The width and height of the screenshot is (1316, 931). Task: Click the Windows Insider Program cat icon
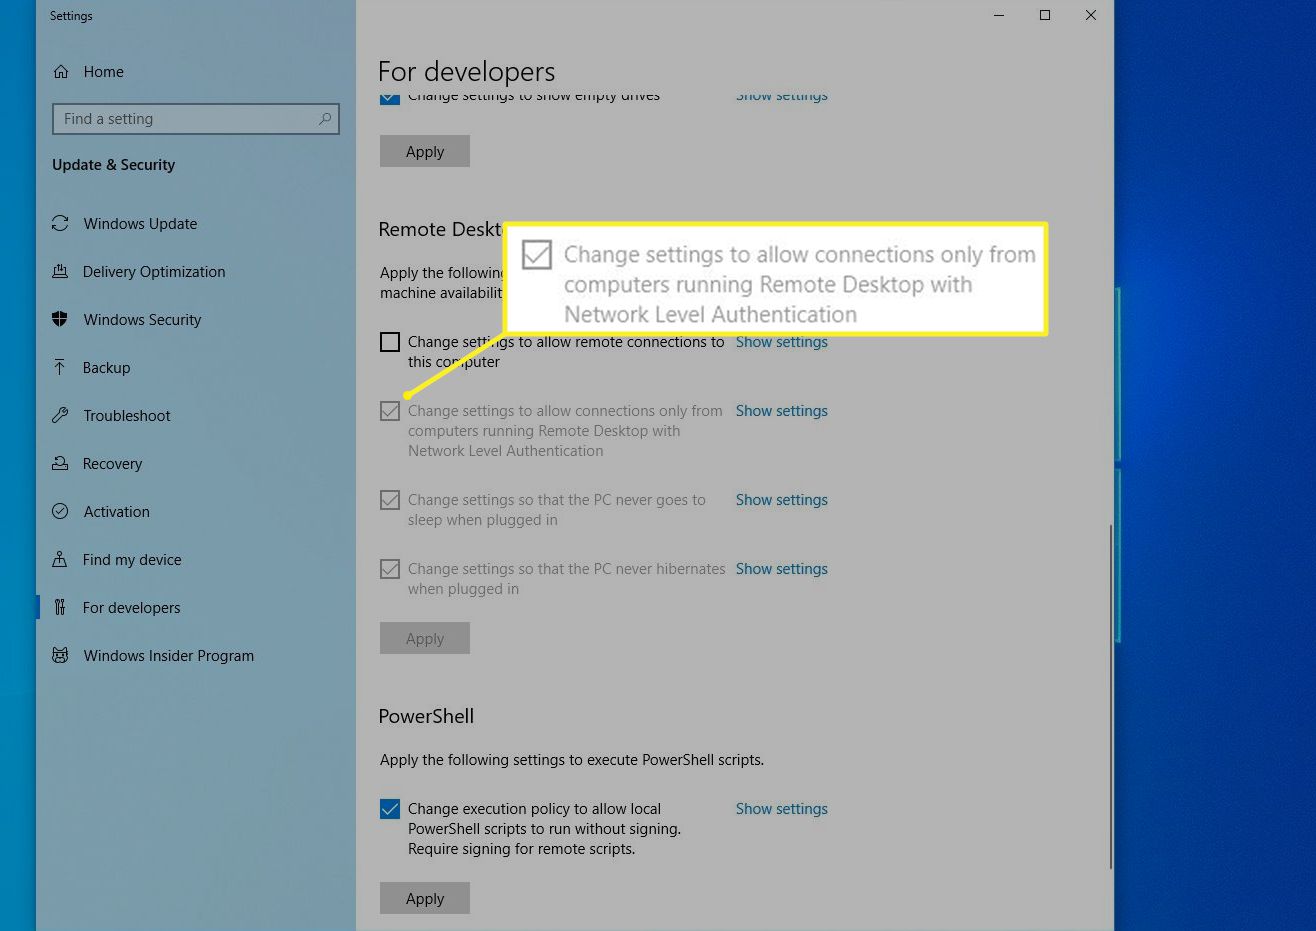point(60,656)
